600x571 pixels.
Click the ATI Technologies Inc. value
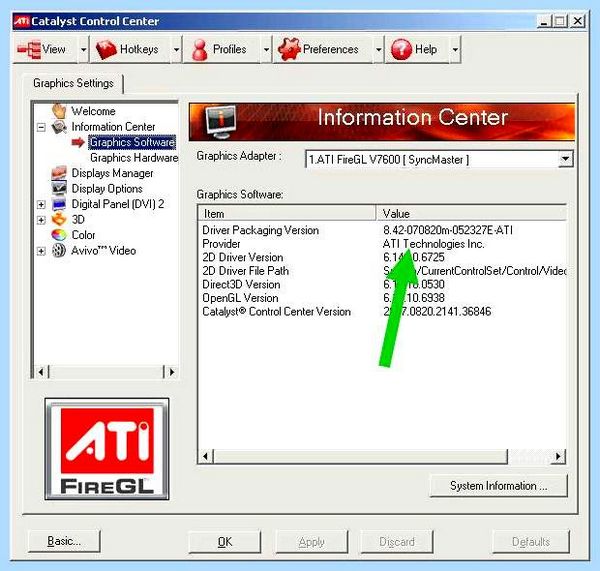434,244
